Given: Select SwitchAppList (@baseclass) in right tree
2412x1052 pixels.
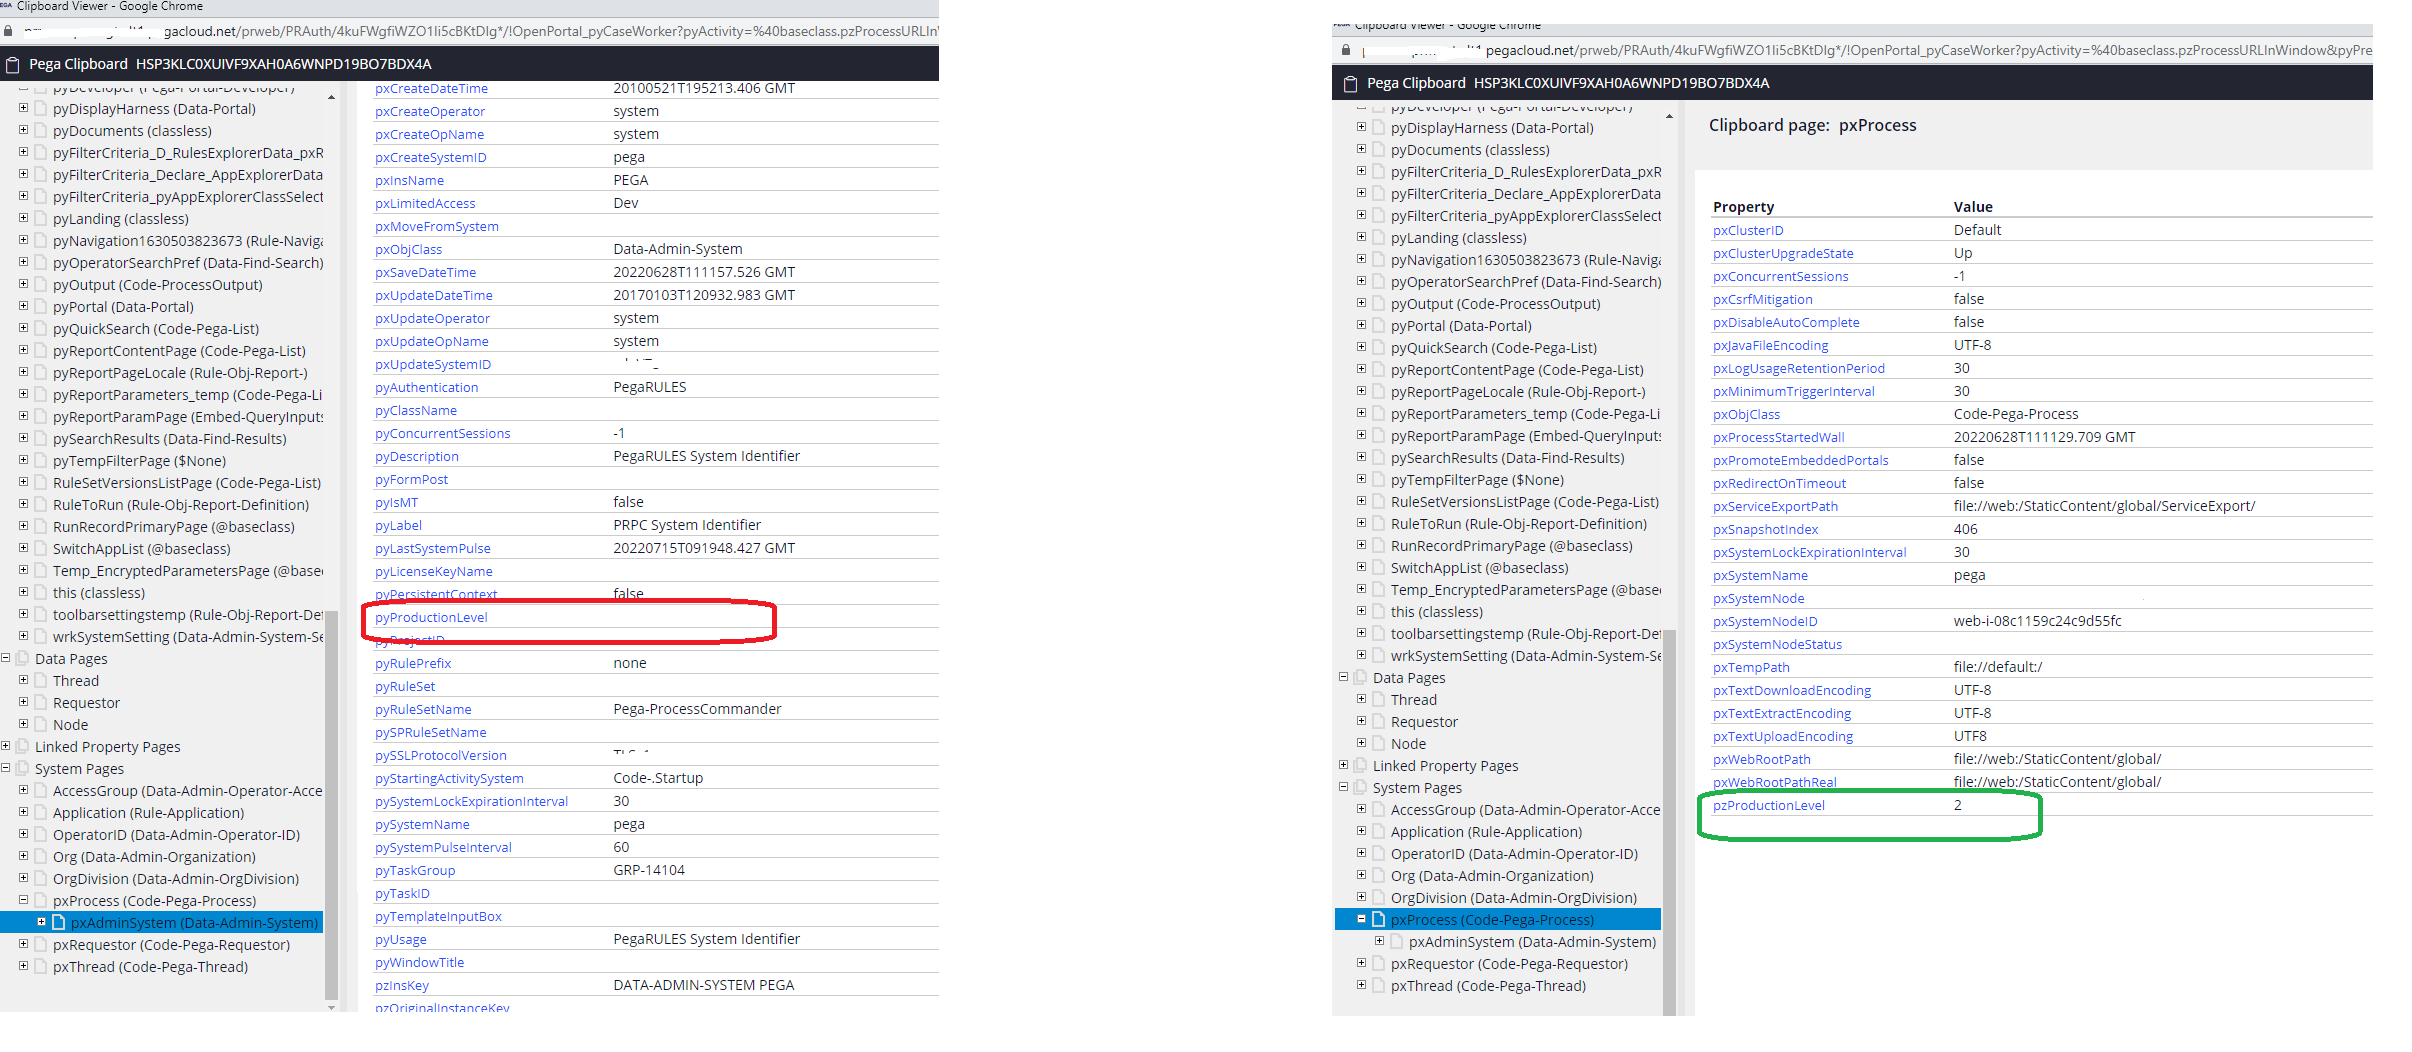Looking at the screenshot, I should 1479,568.
